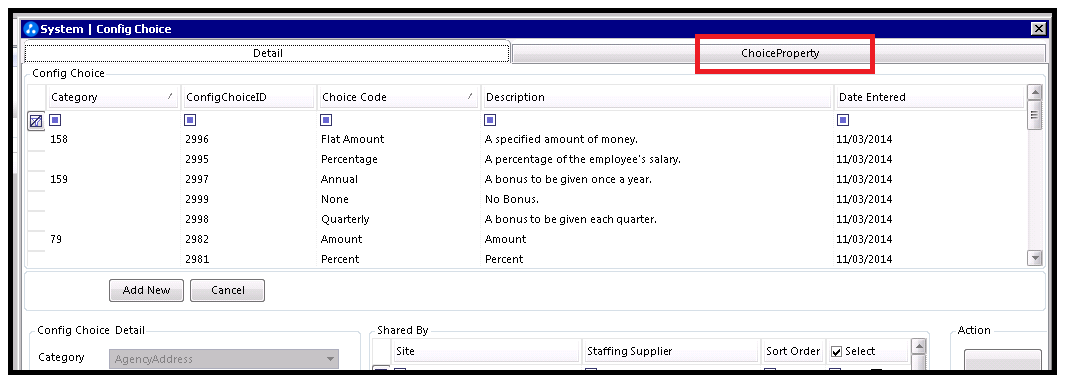Click the Add New button
The image size is (1065, 379).
[x=147, y=290]
